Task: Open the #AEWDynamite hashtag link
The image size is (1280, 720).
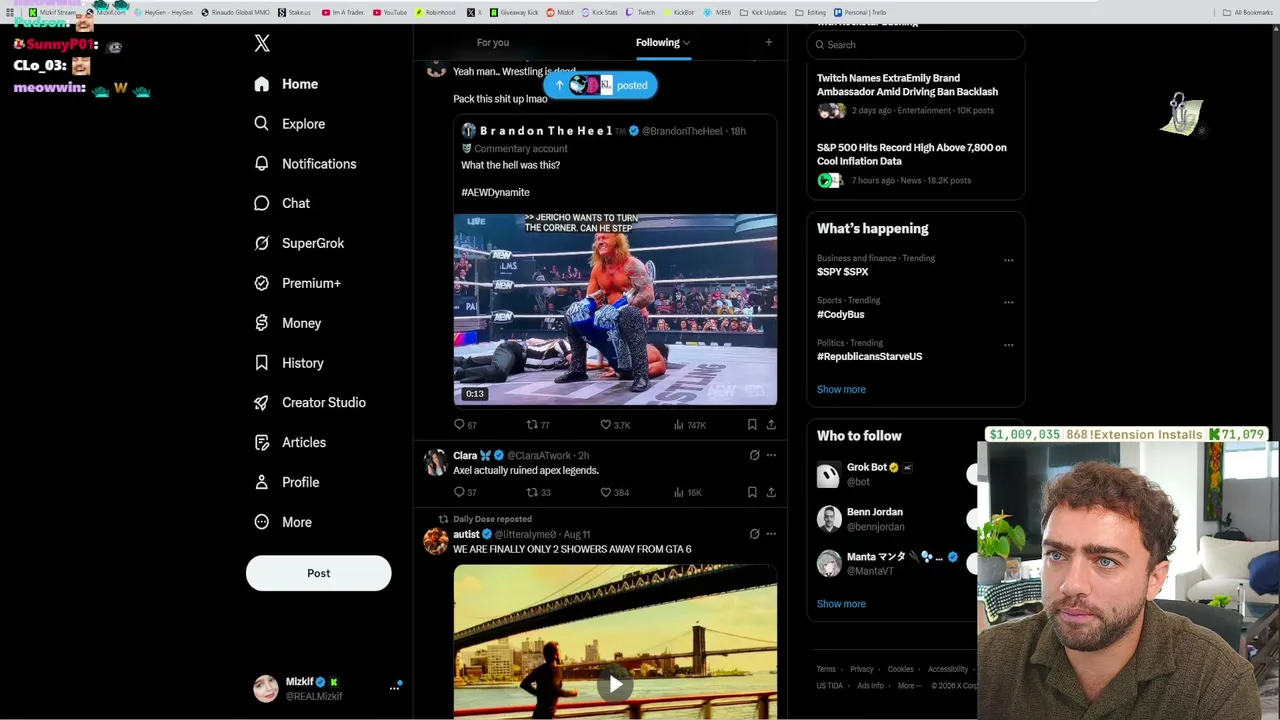Action: (495, 192)
